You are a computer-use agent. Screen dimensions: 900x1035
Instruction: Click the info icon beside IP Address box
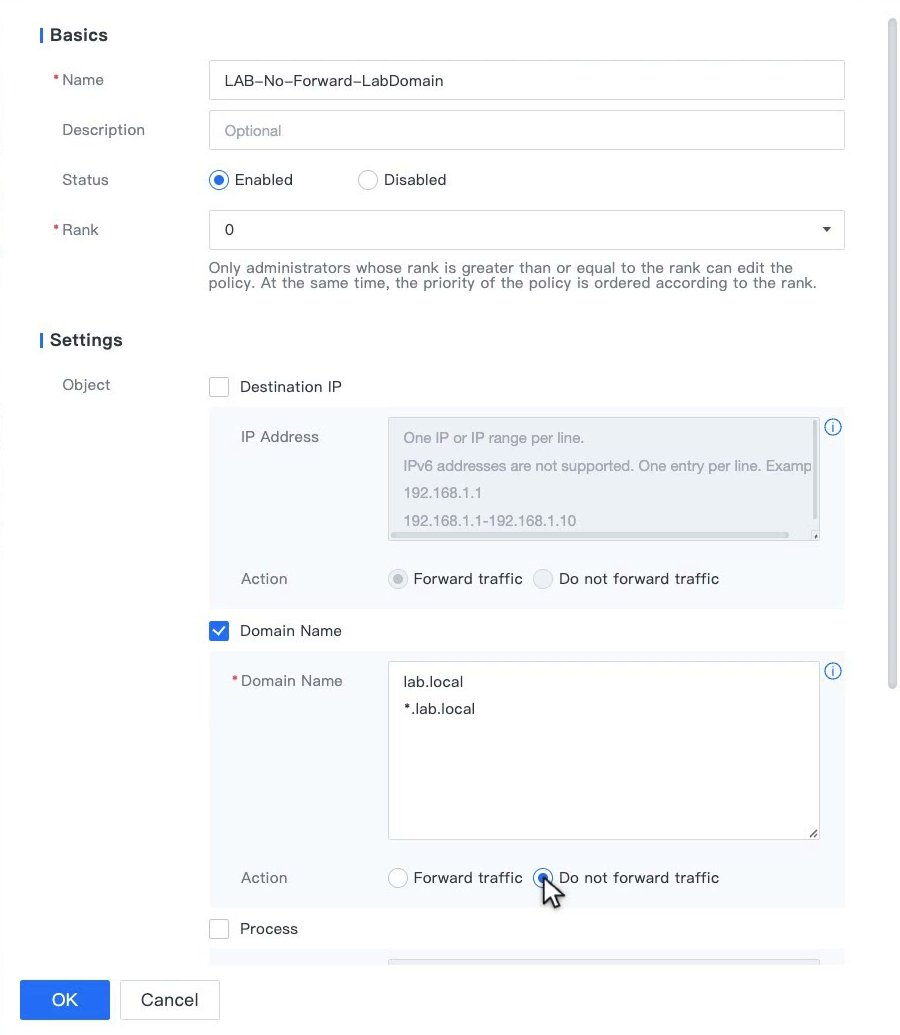point(833,427)
